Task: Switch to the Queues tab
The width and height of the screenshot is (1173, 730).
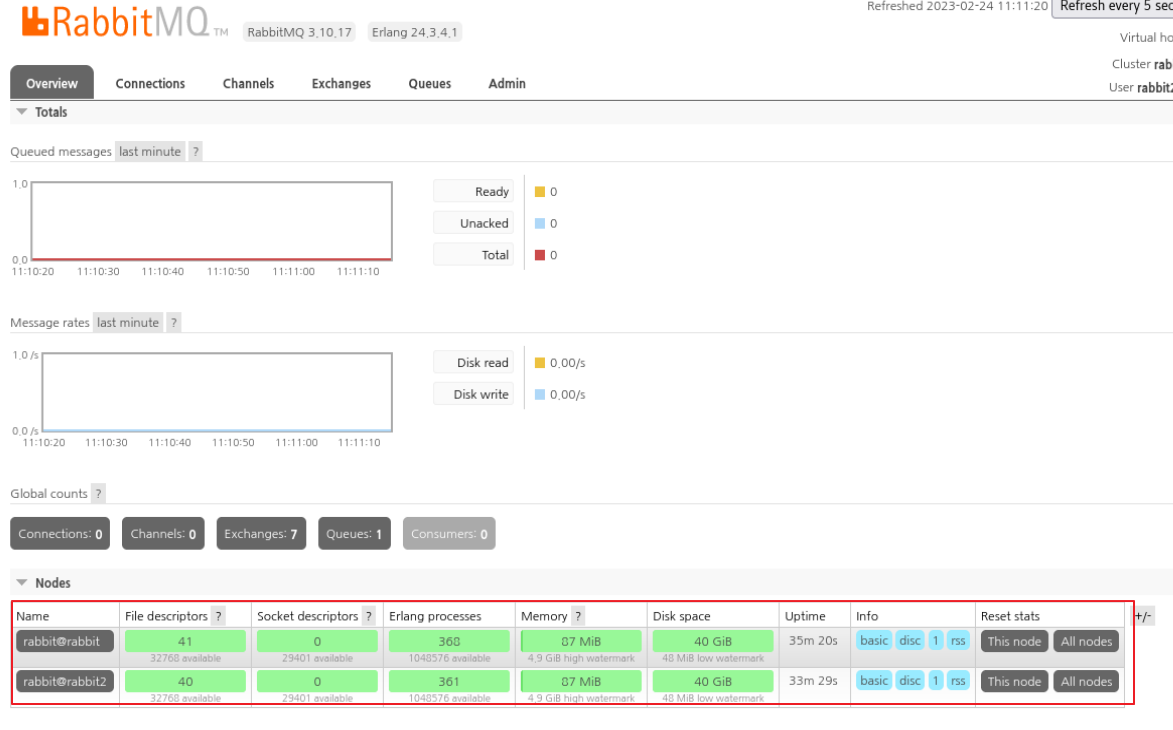Action: click(429, 84)
